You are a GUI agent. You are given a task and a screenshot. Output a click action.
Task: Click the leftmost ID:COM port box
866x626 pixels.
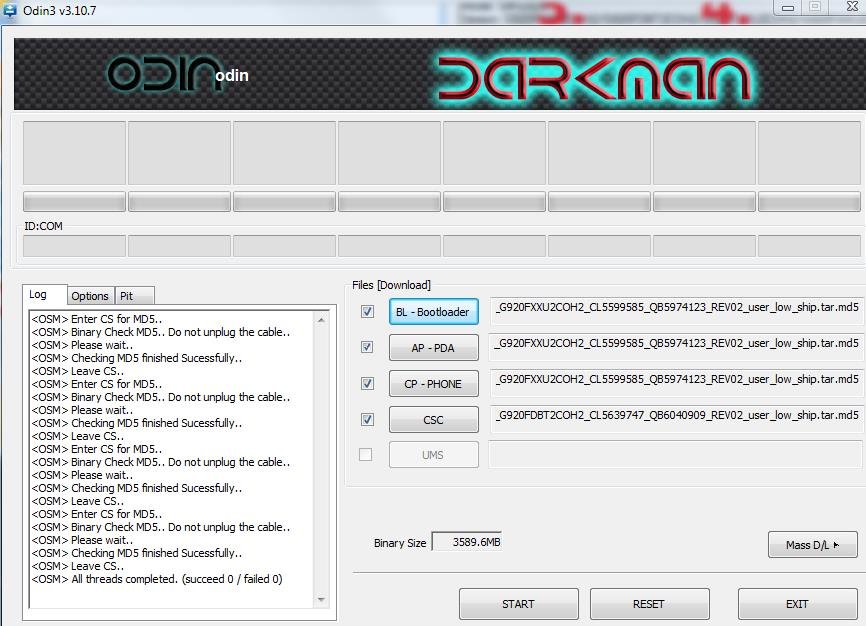(x=75, y=246)
